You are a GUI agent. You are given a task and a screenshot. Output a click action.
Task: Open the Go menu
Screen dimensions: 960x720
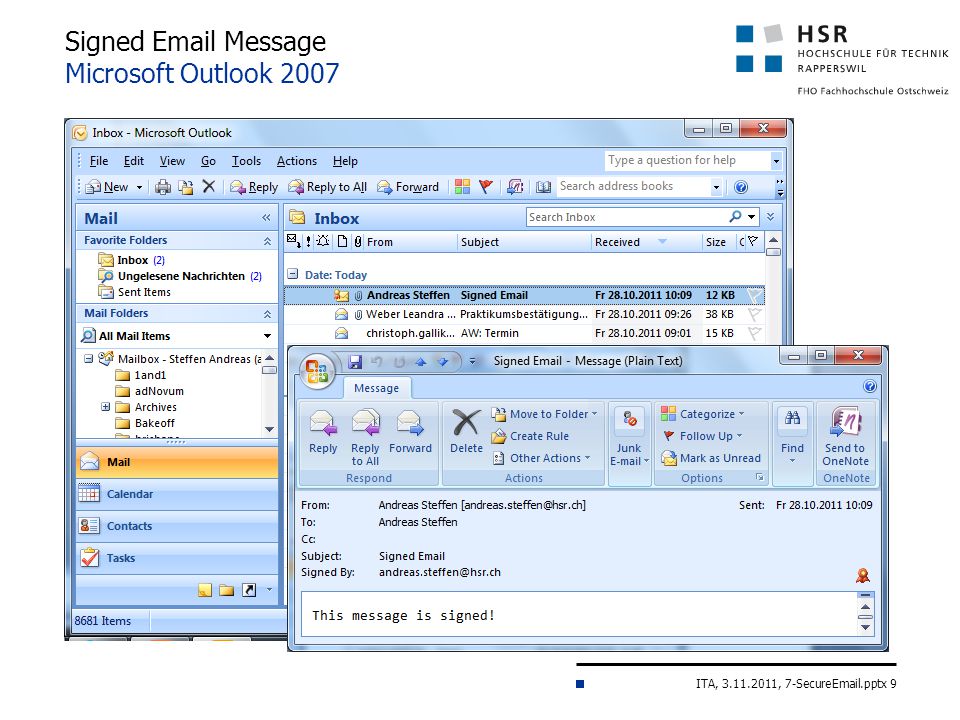point(208,161)
